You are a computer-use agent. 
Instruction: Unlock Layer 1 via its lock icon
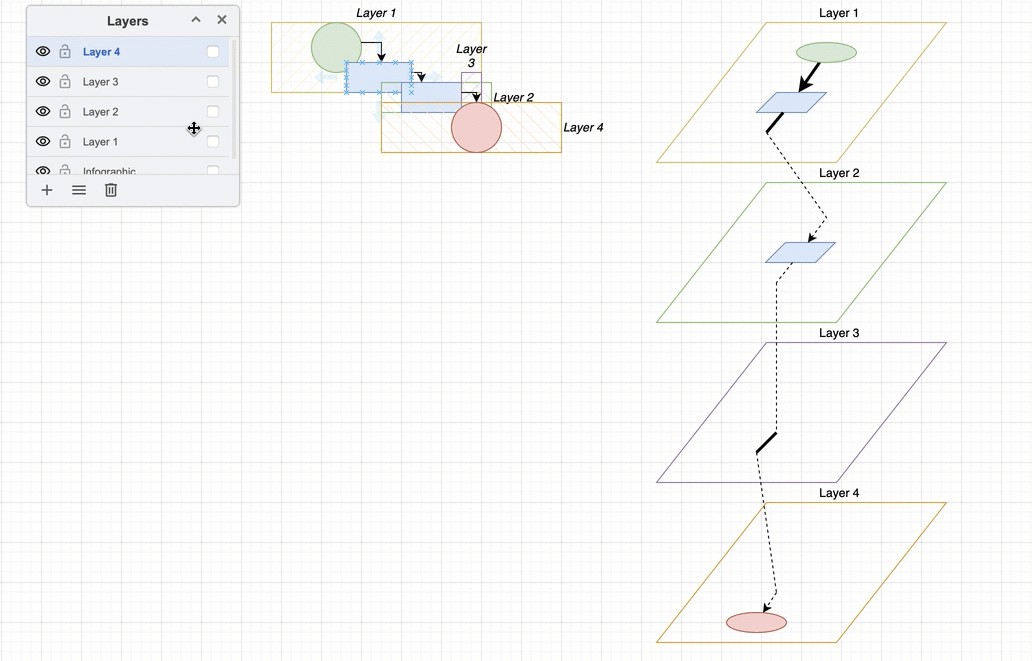[64, 141]
